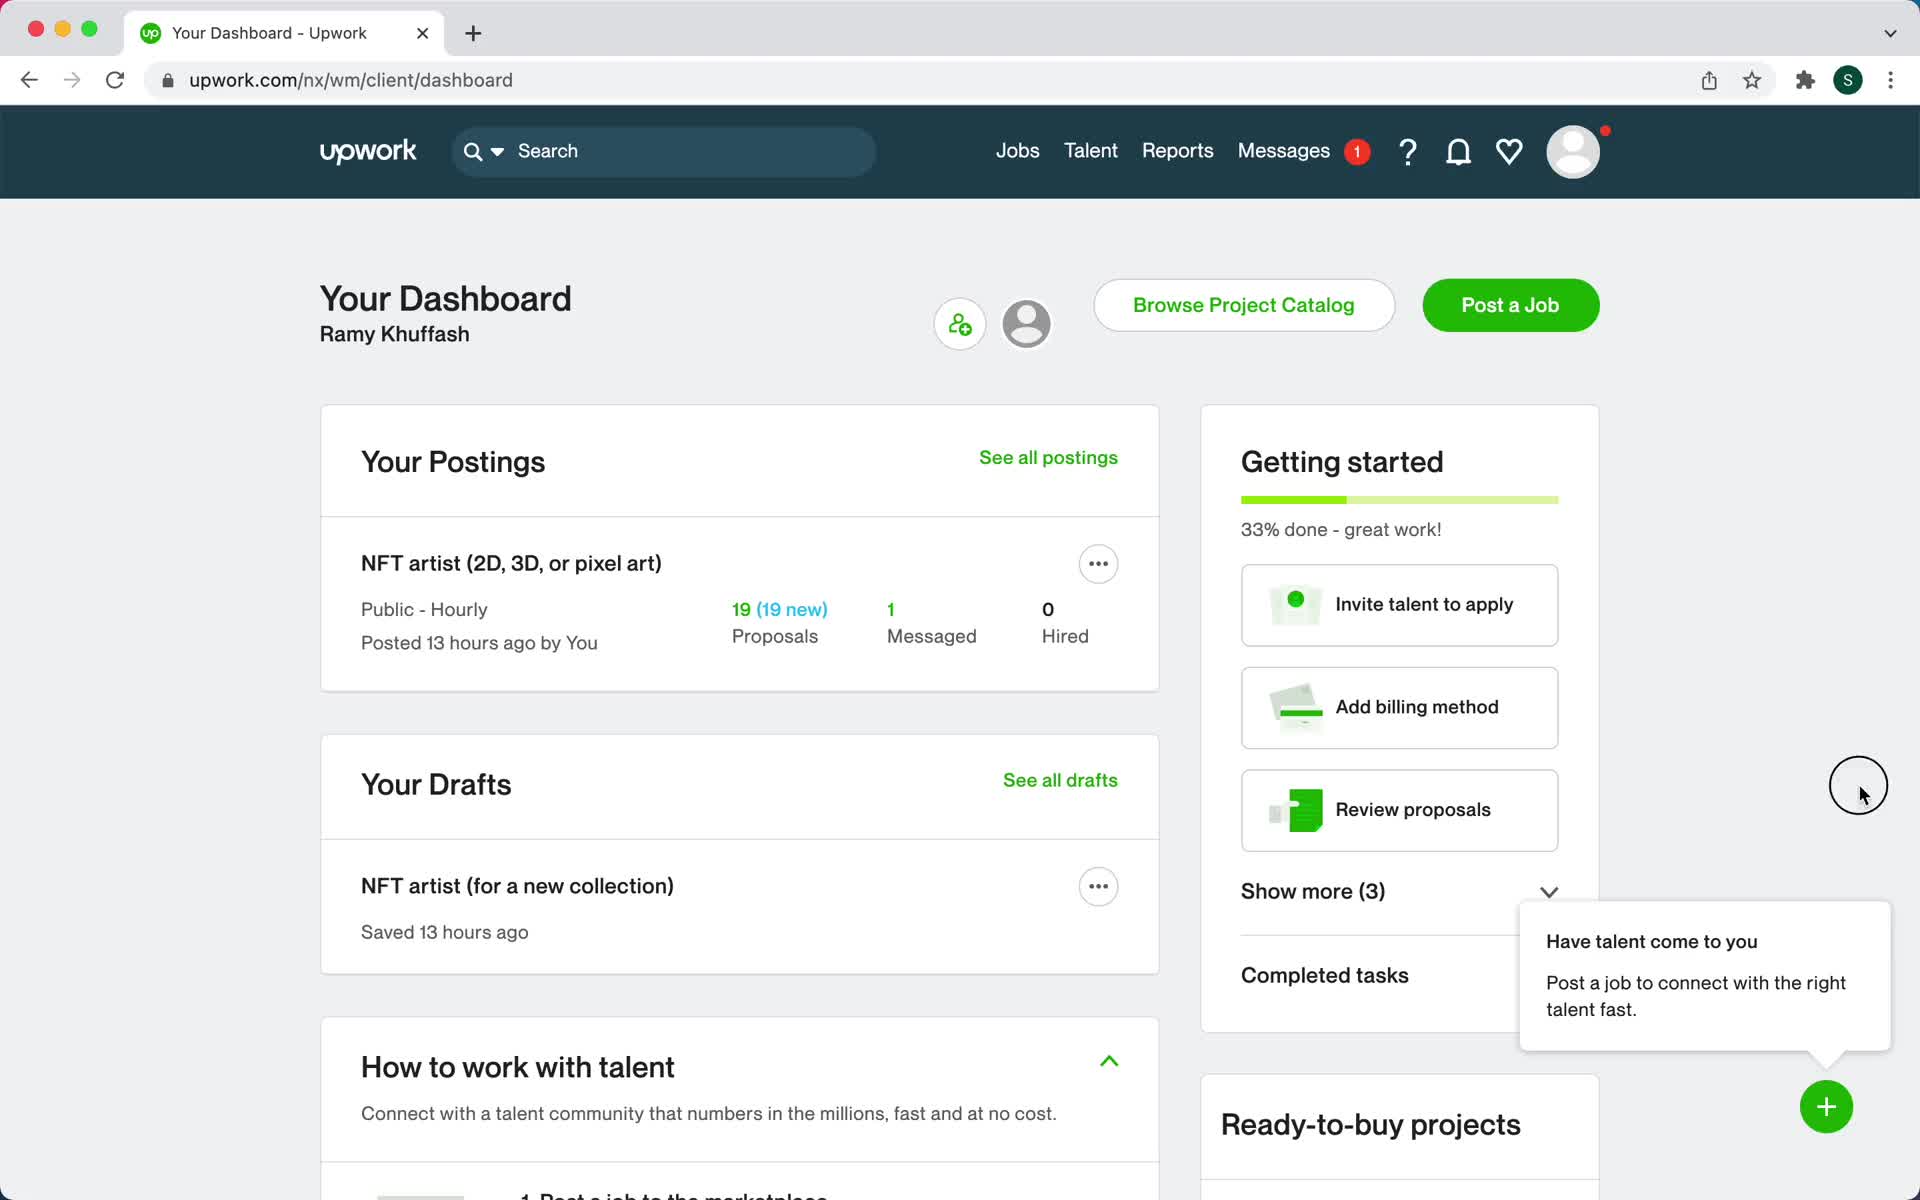Viewport: 1920px width, 1200px height.
Task: Click the Posted 13 hours ago by You text
Action: tap(479, 643)
